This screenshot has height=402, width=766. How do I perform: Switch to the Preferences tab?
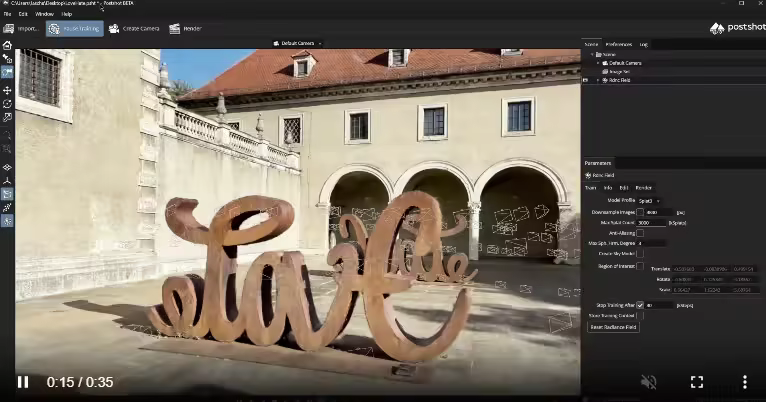pos(618,44)
